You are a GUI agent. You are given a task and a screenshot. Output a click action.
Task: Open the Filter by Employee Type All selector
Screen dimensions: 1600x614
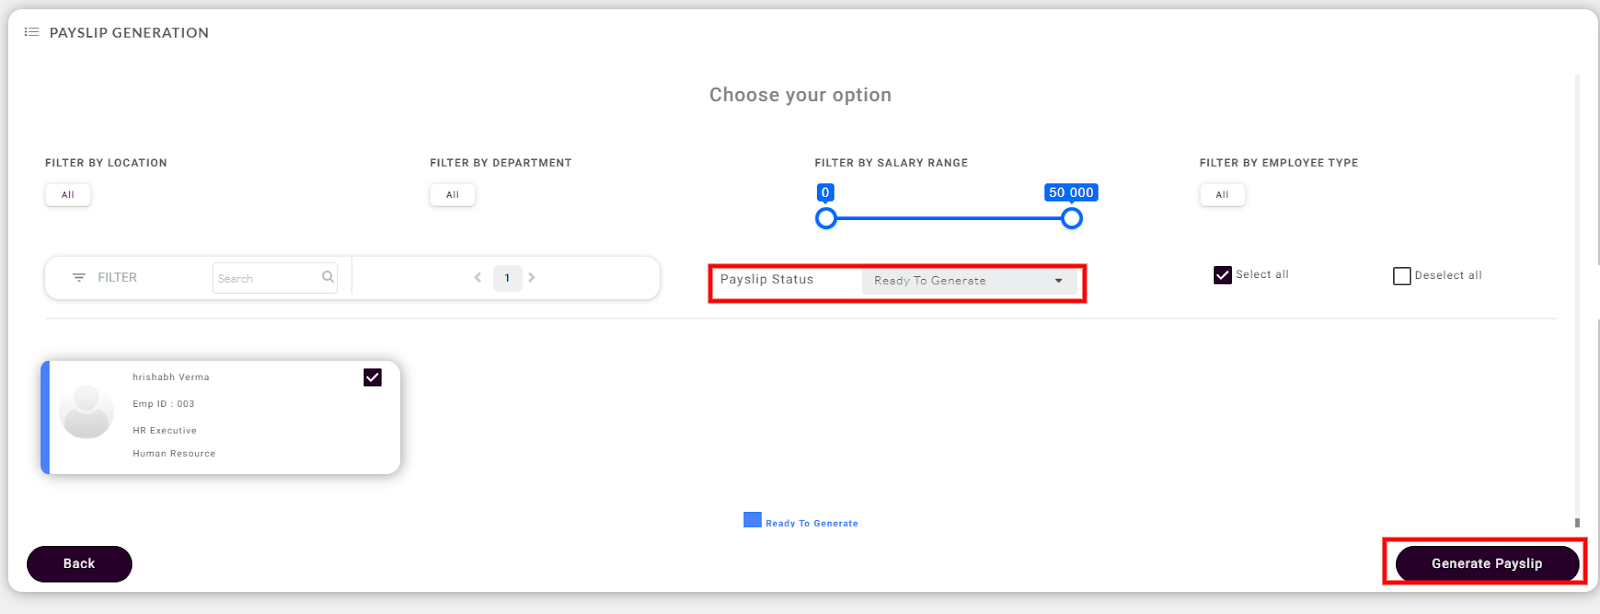[1222, 195]
